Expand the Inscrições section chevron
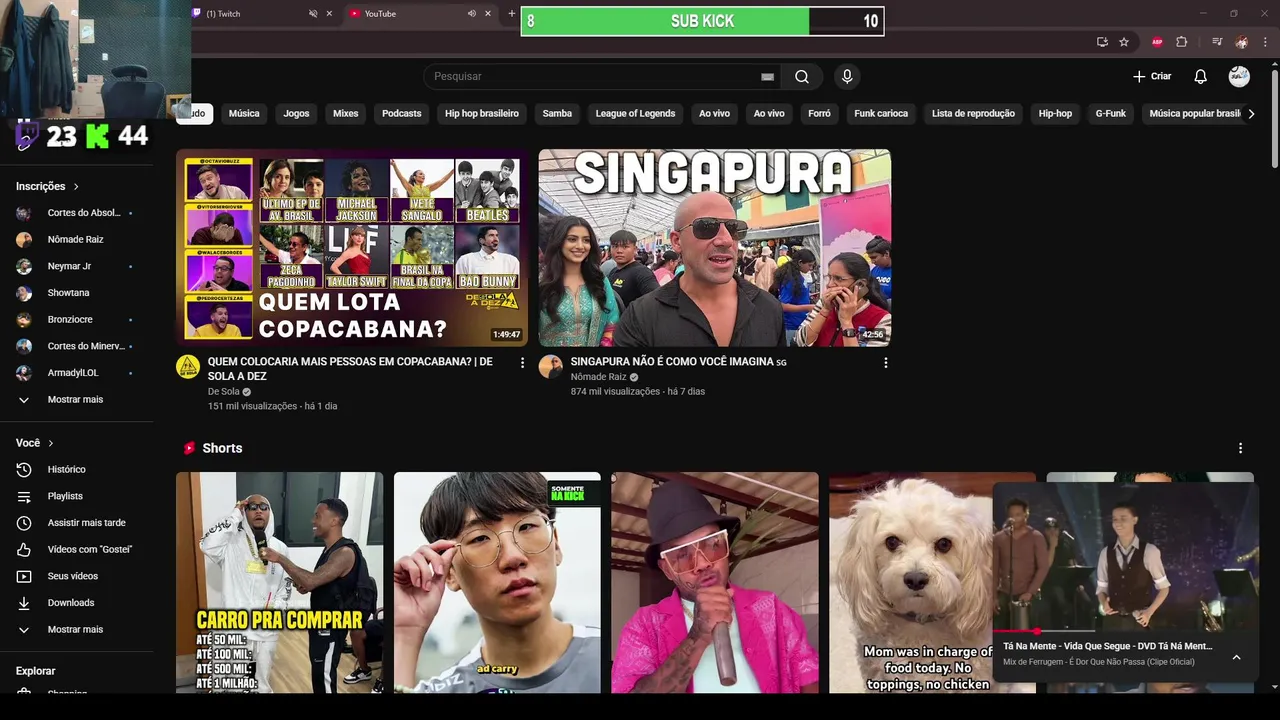The width and height of the screenshot is (1280, 720). point(76,187)
